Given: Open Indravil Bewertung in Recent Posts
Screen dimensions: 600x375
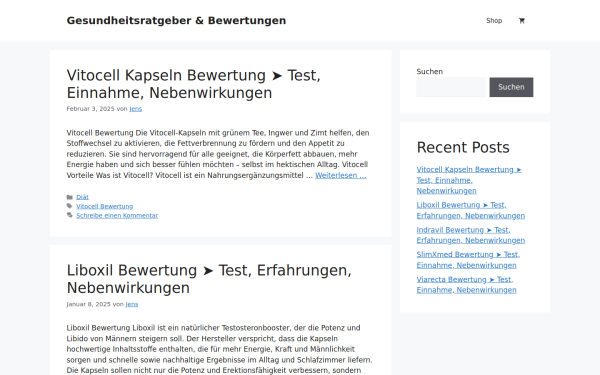Looking at the screenshot, I should (x=471, y=235).
